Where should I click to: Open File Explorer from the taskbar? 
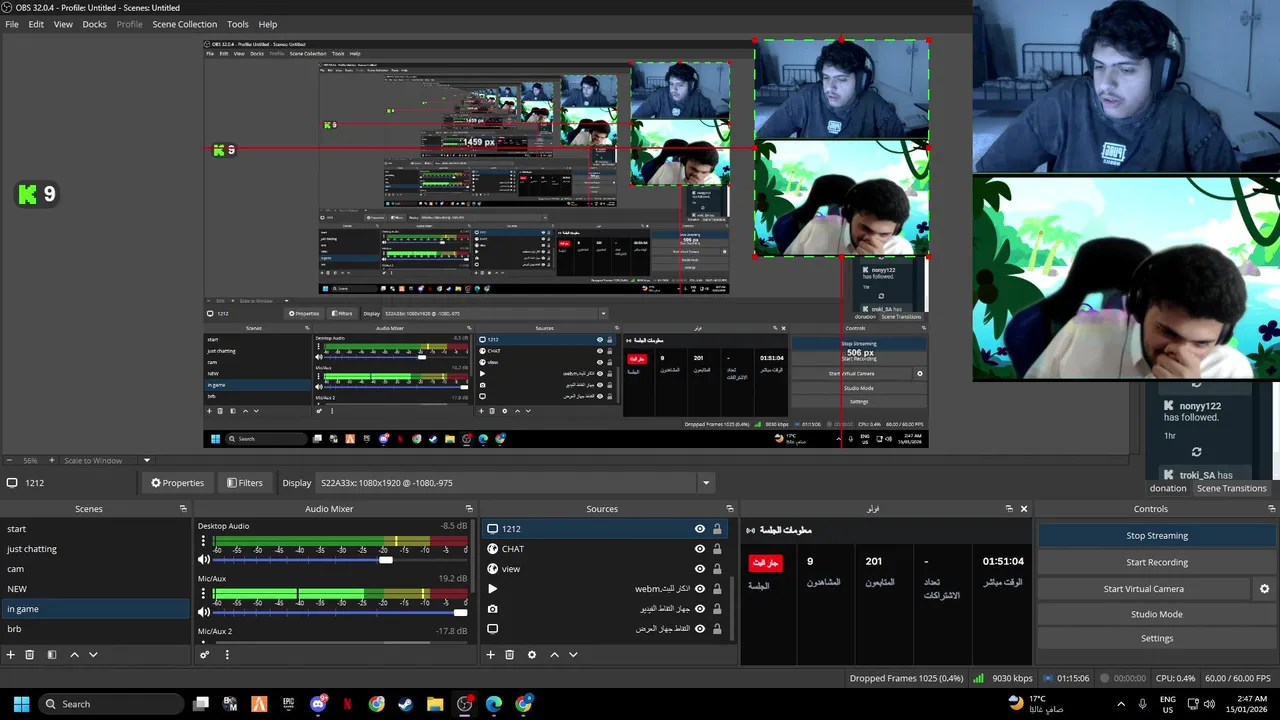pos(435,704)
